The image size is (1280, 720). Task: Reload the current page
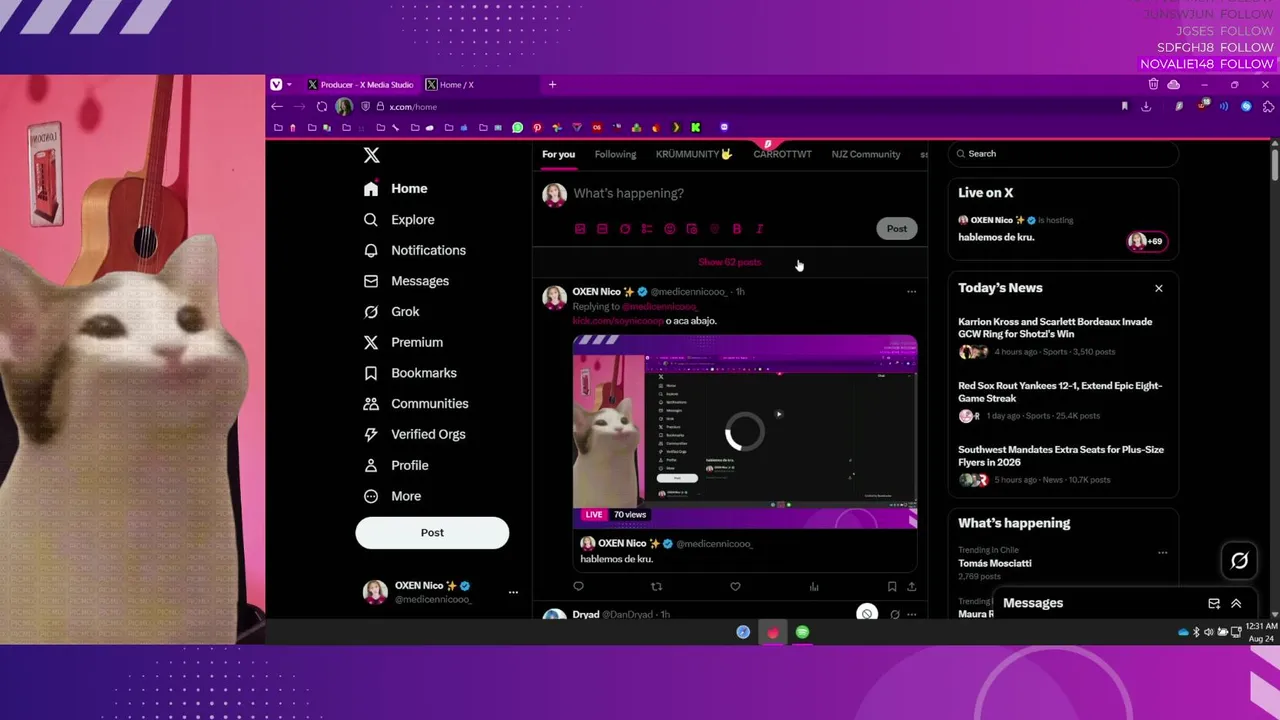point(322,107)
